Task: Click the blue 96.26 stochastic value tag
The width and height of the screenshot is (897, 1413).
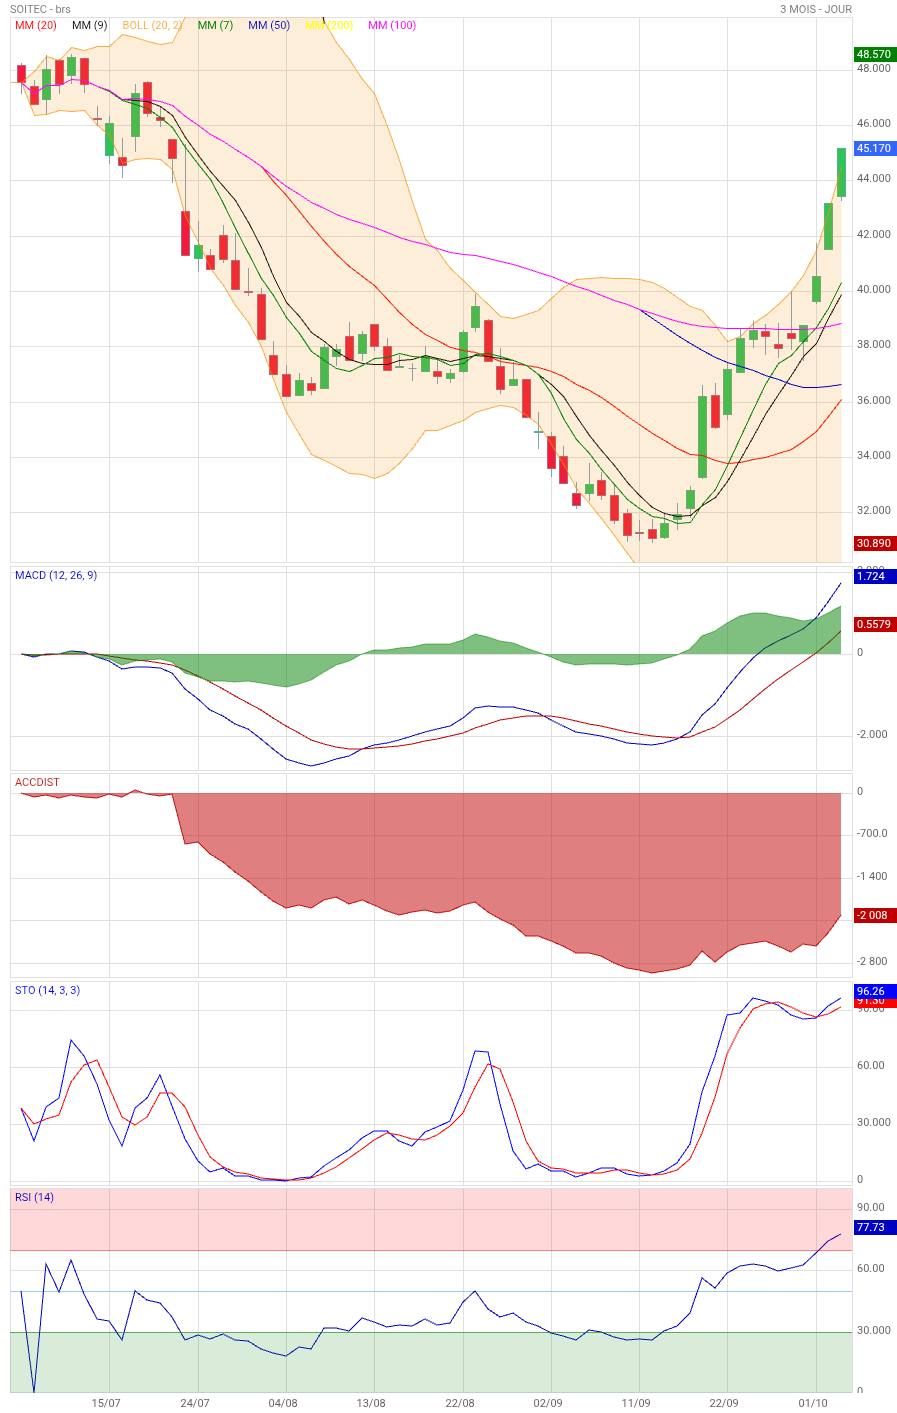Action: click(x=875, y=991)
